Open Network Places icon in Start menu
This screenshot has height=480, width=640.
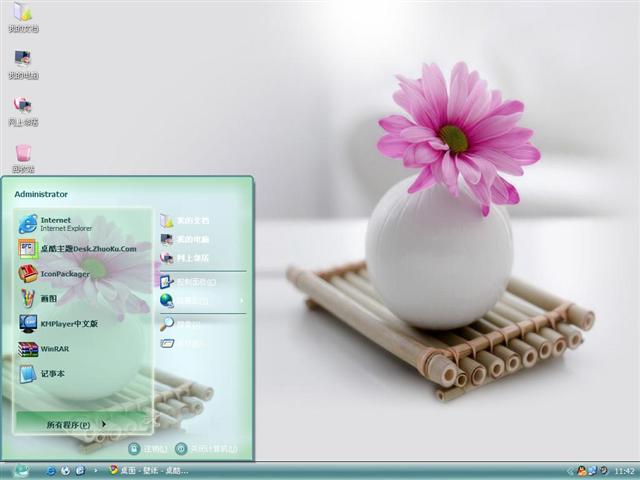(x=166, y=258)
